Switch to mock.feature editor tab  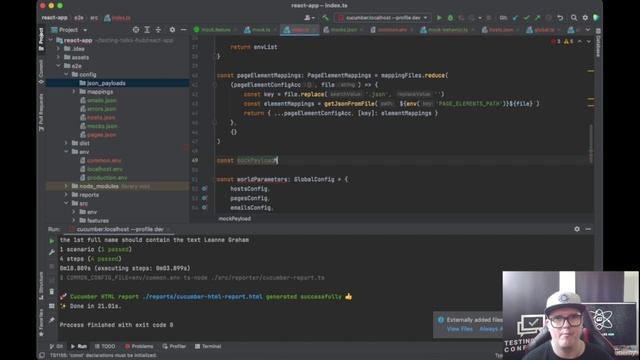tap(215, 30)
